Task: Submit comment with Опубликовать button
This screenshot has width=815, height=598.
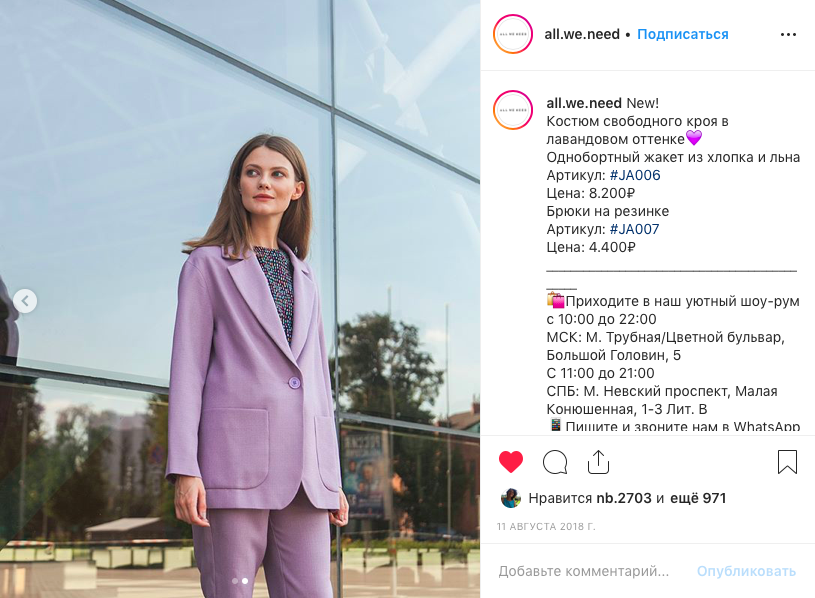Action: 746,572
